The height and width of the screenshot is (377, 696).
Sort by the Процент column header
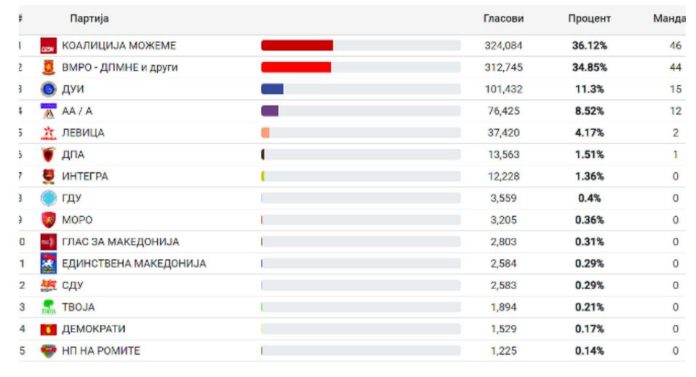click(589, 19)
